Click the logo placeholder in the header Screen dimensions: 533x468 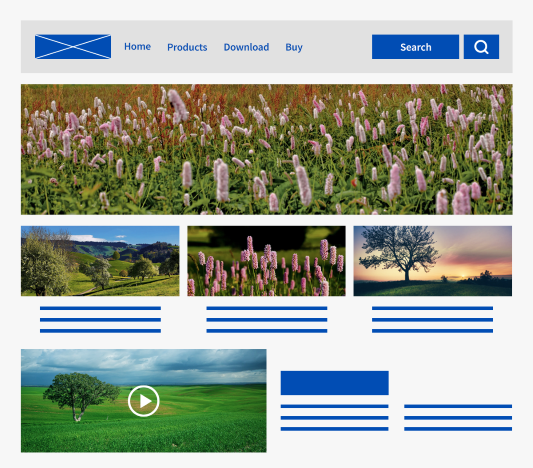[73, 47]
